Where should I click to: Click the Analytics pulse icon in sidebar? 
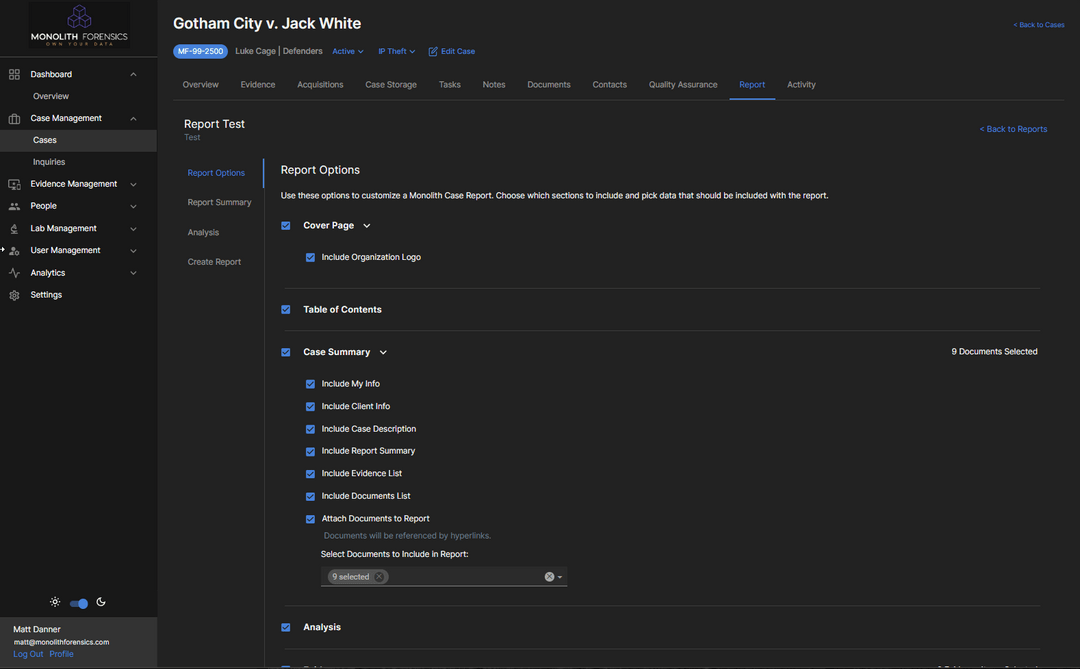point(14,273)
